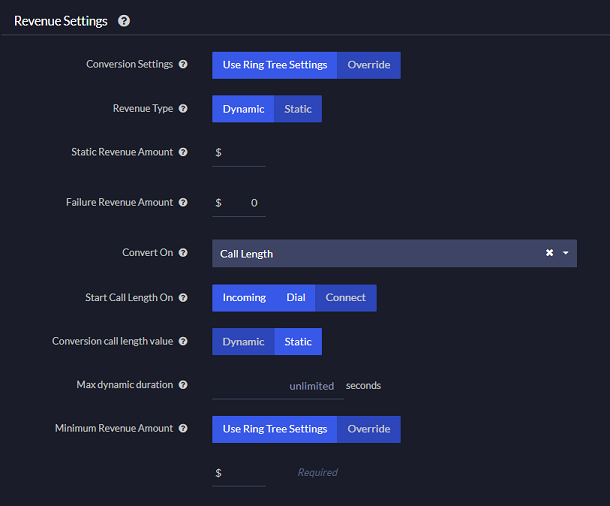Select Use Ring Tree Settings for Minimum Revenue

(275, 429)
